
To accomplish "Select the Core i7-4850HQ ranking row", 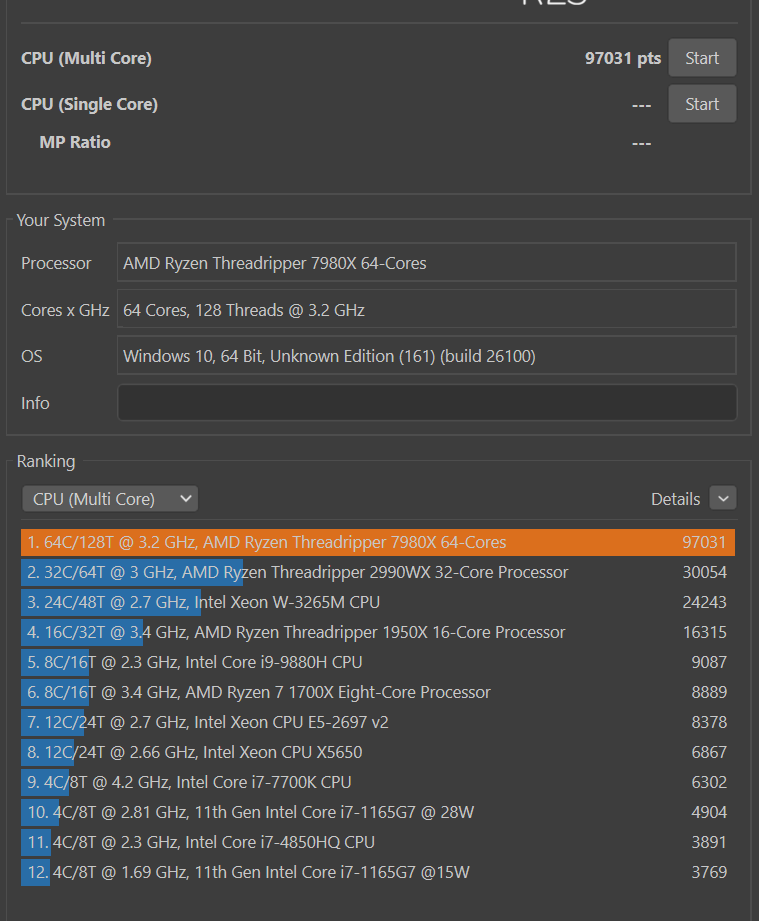I will click(377, 842).
